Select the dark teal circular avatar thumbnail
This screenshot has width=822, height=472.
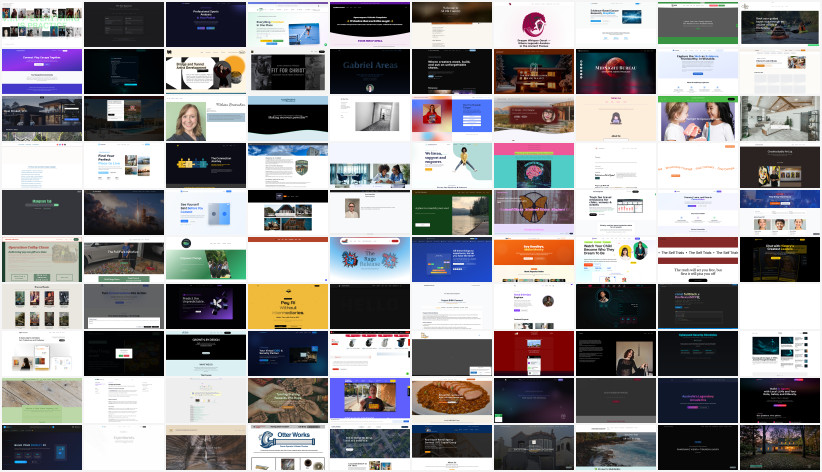pos(616,307)
